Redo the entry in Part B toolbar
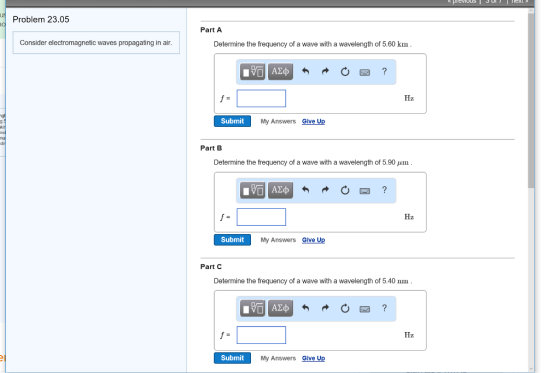This screenshot has width=560, height=373. point(325,190)
